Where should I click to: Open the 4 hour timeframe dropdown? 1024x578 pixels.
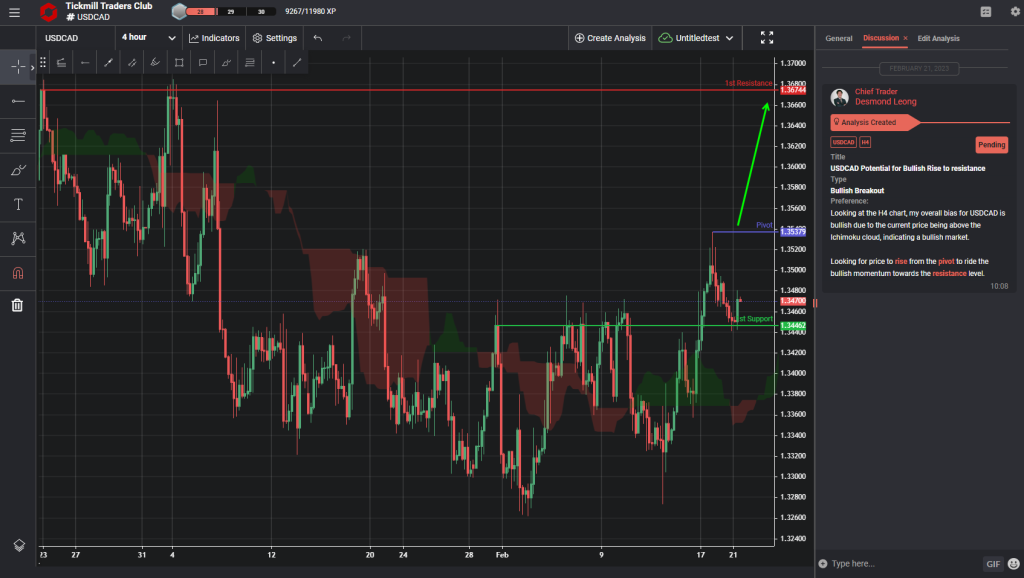145,37
